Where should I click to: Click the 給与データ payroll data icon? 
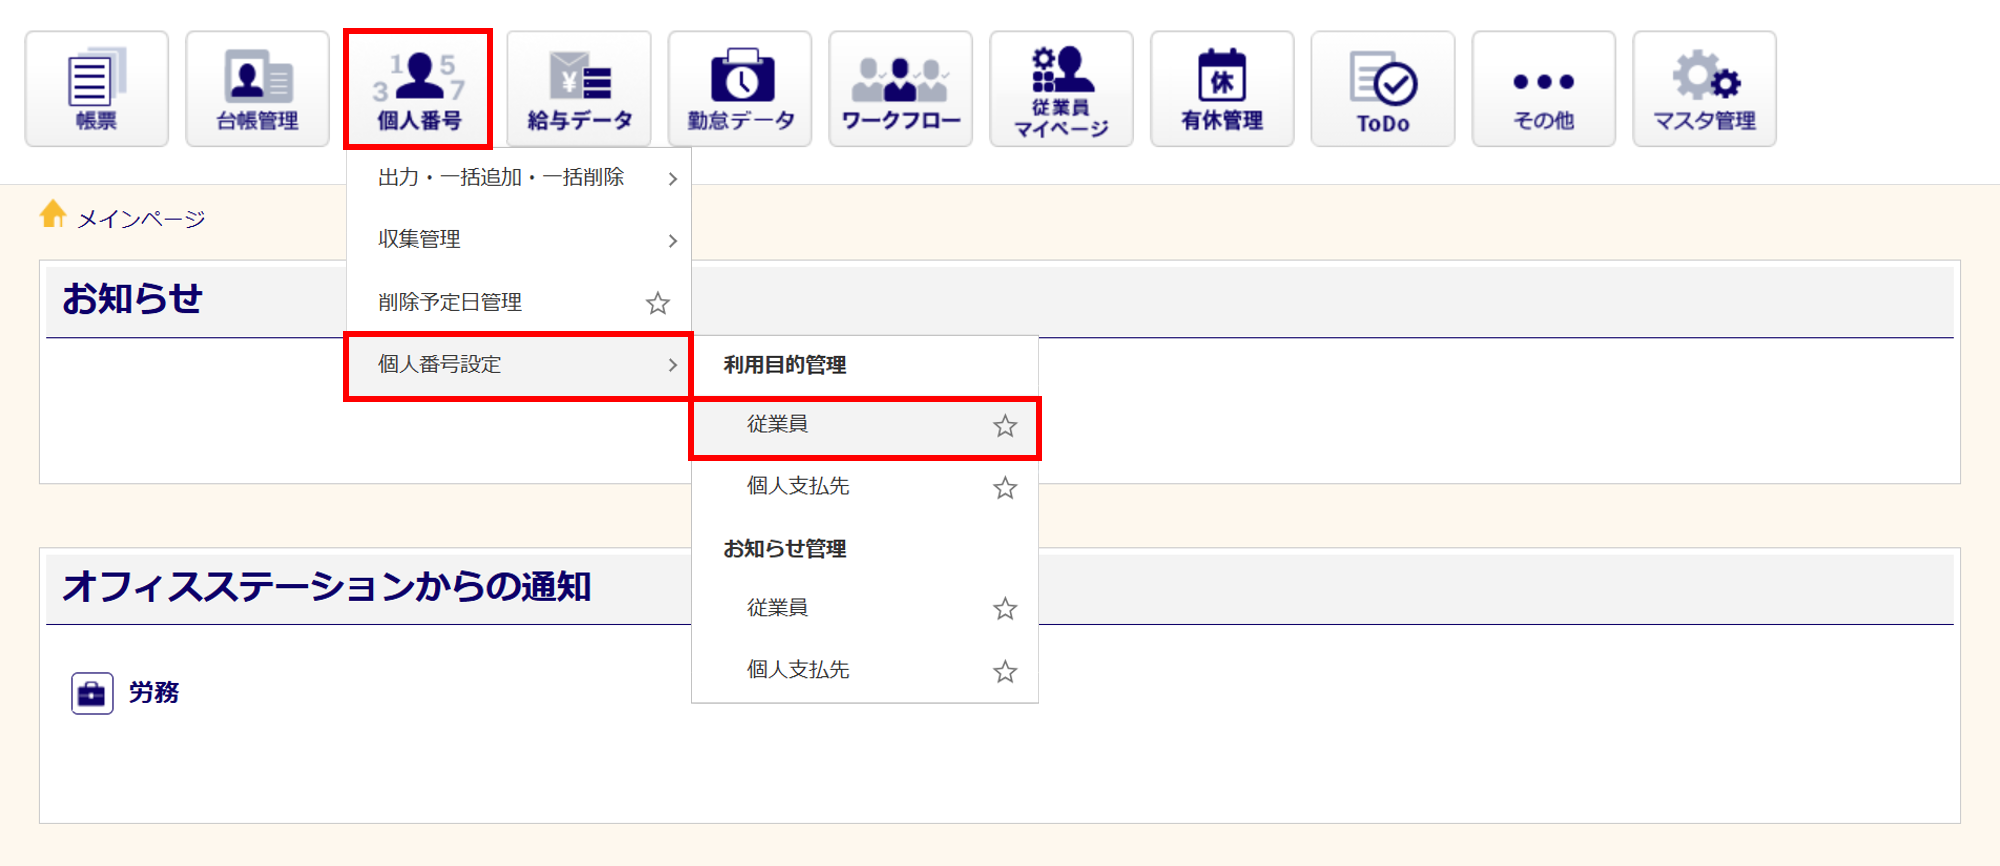pos(579,89)
